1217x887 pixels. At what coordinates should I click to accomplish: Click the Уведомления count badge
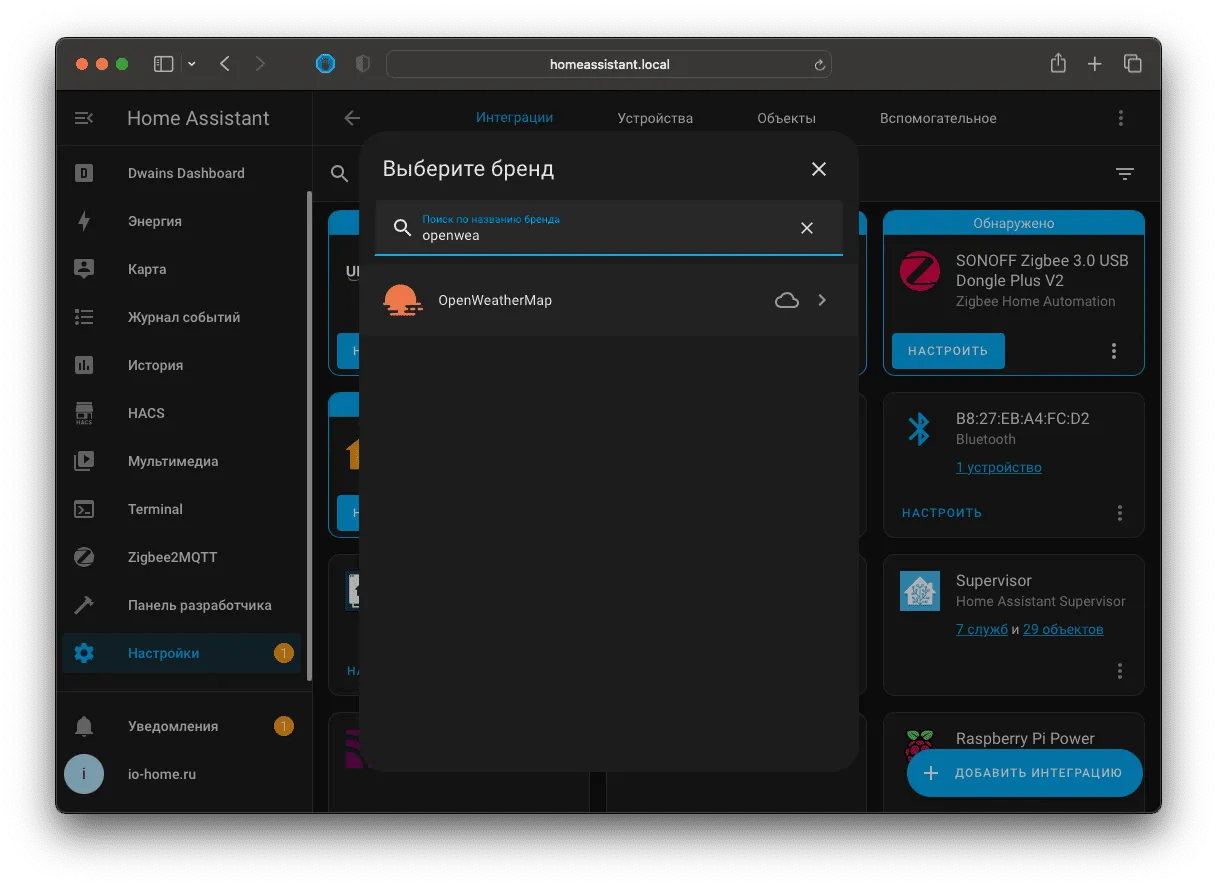pos(284,726)
